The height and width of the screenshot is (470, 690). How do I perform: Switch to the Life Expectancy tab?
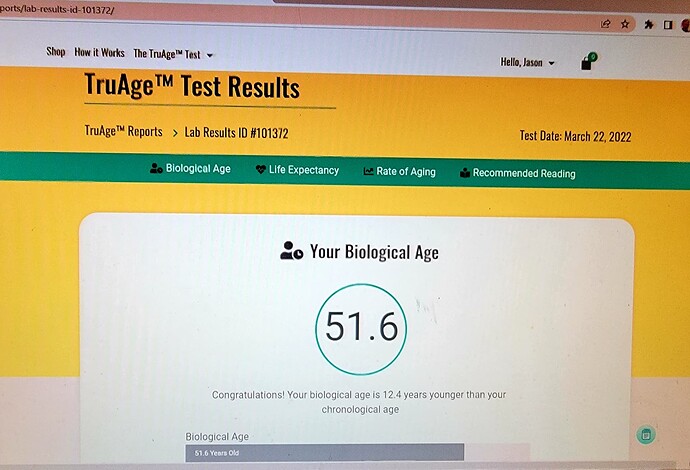[x=297, y=170]
